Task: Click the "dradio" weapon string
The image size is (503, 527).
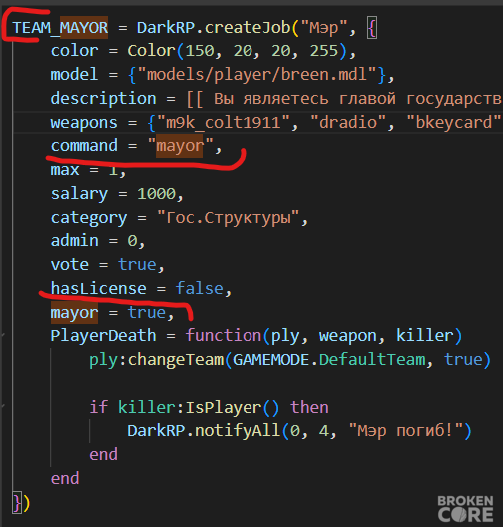Action: coord(348,123)
